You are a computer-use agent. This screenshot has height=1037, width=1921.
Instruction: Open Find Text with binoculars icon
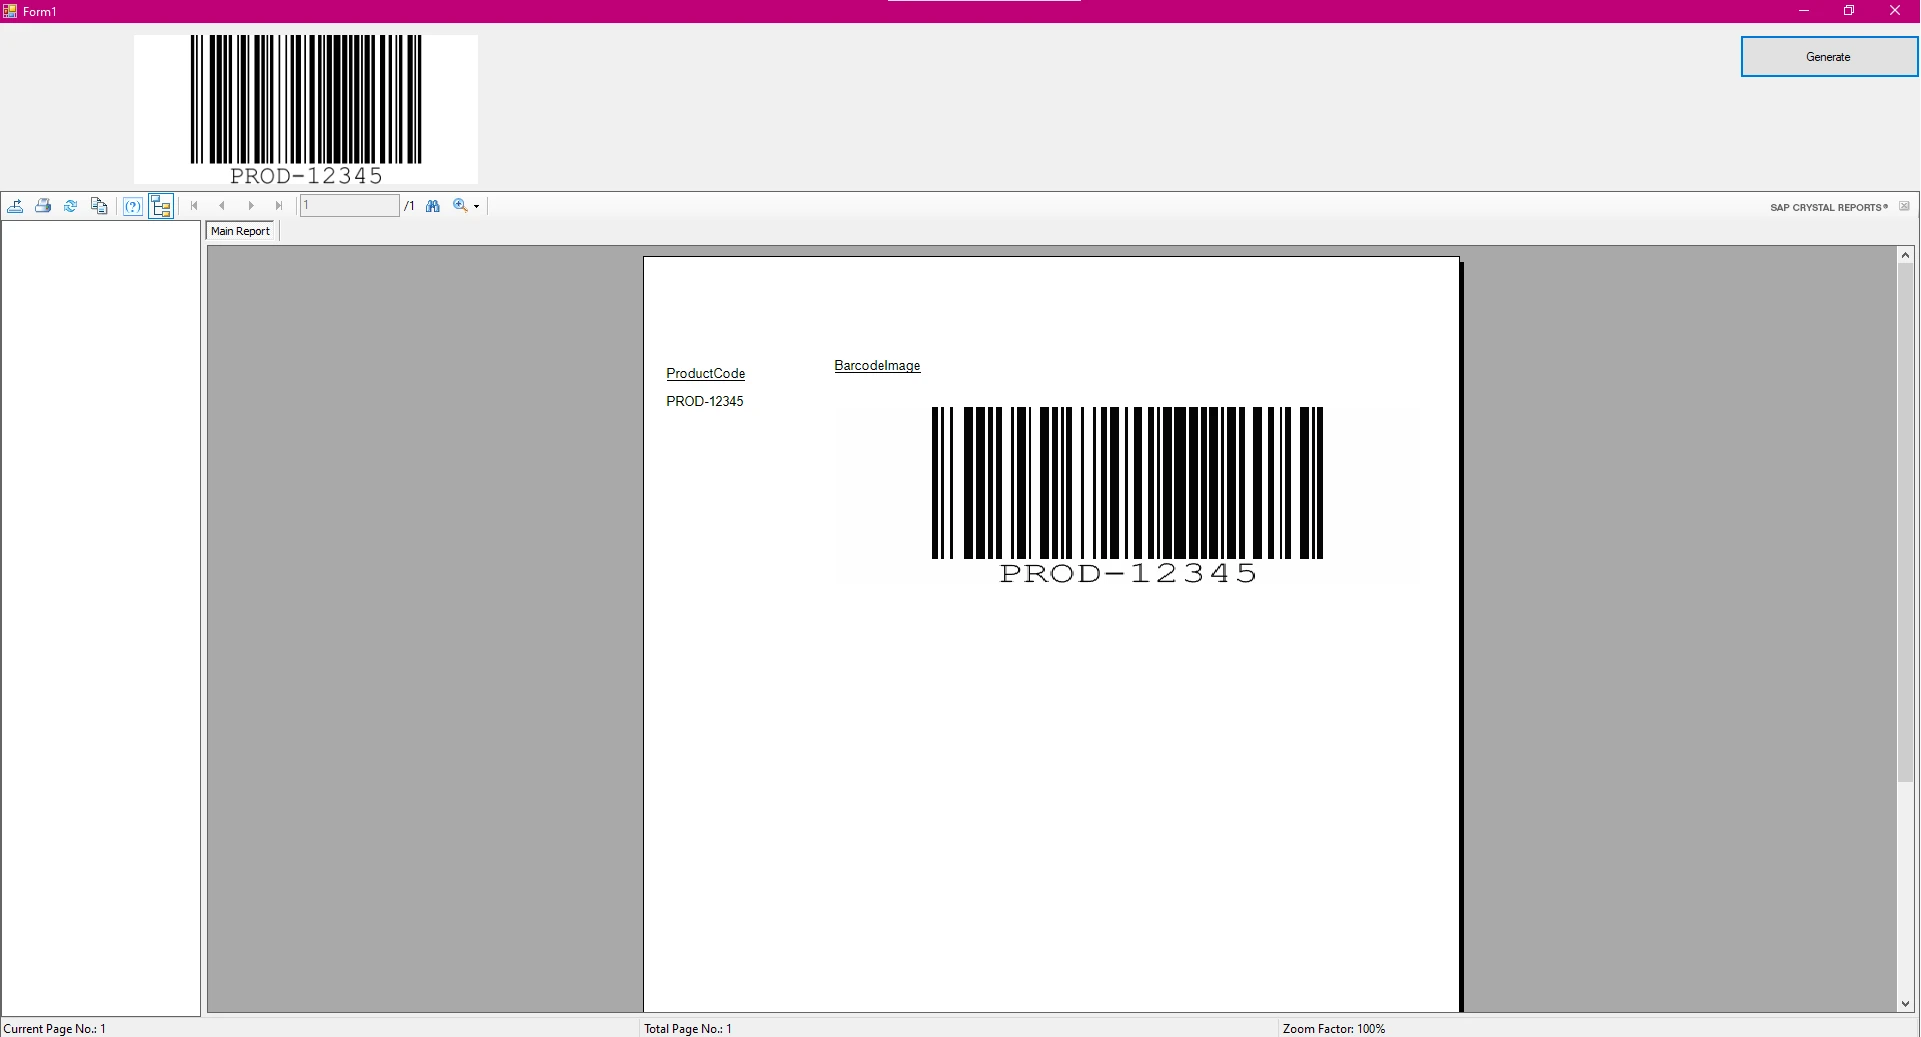(x=433, y=206)
